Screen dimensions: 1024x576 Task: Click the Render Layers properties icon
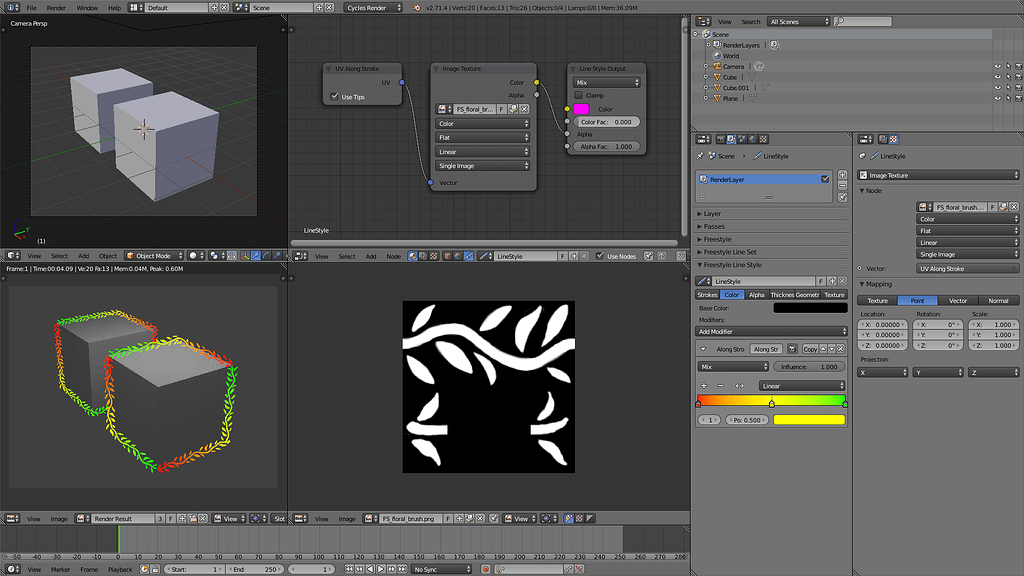(730, 140)
